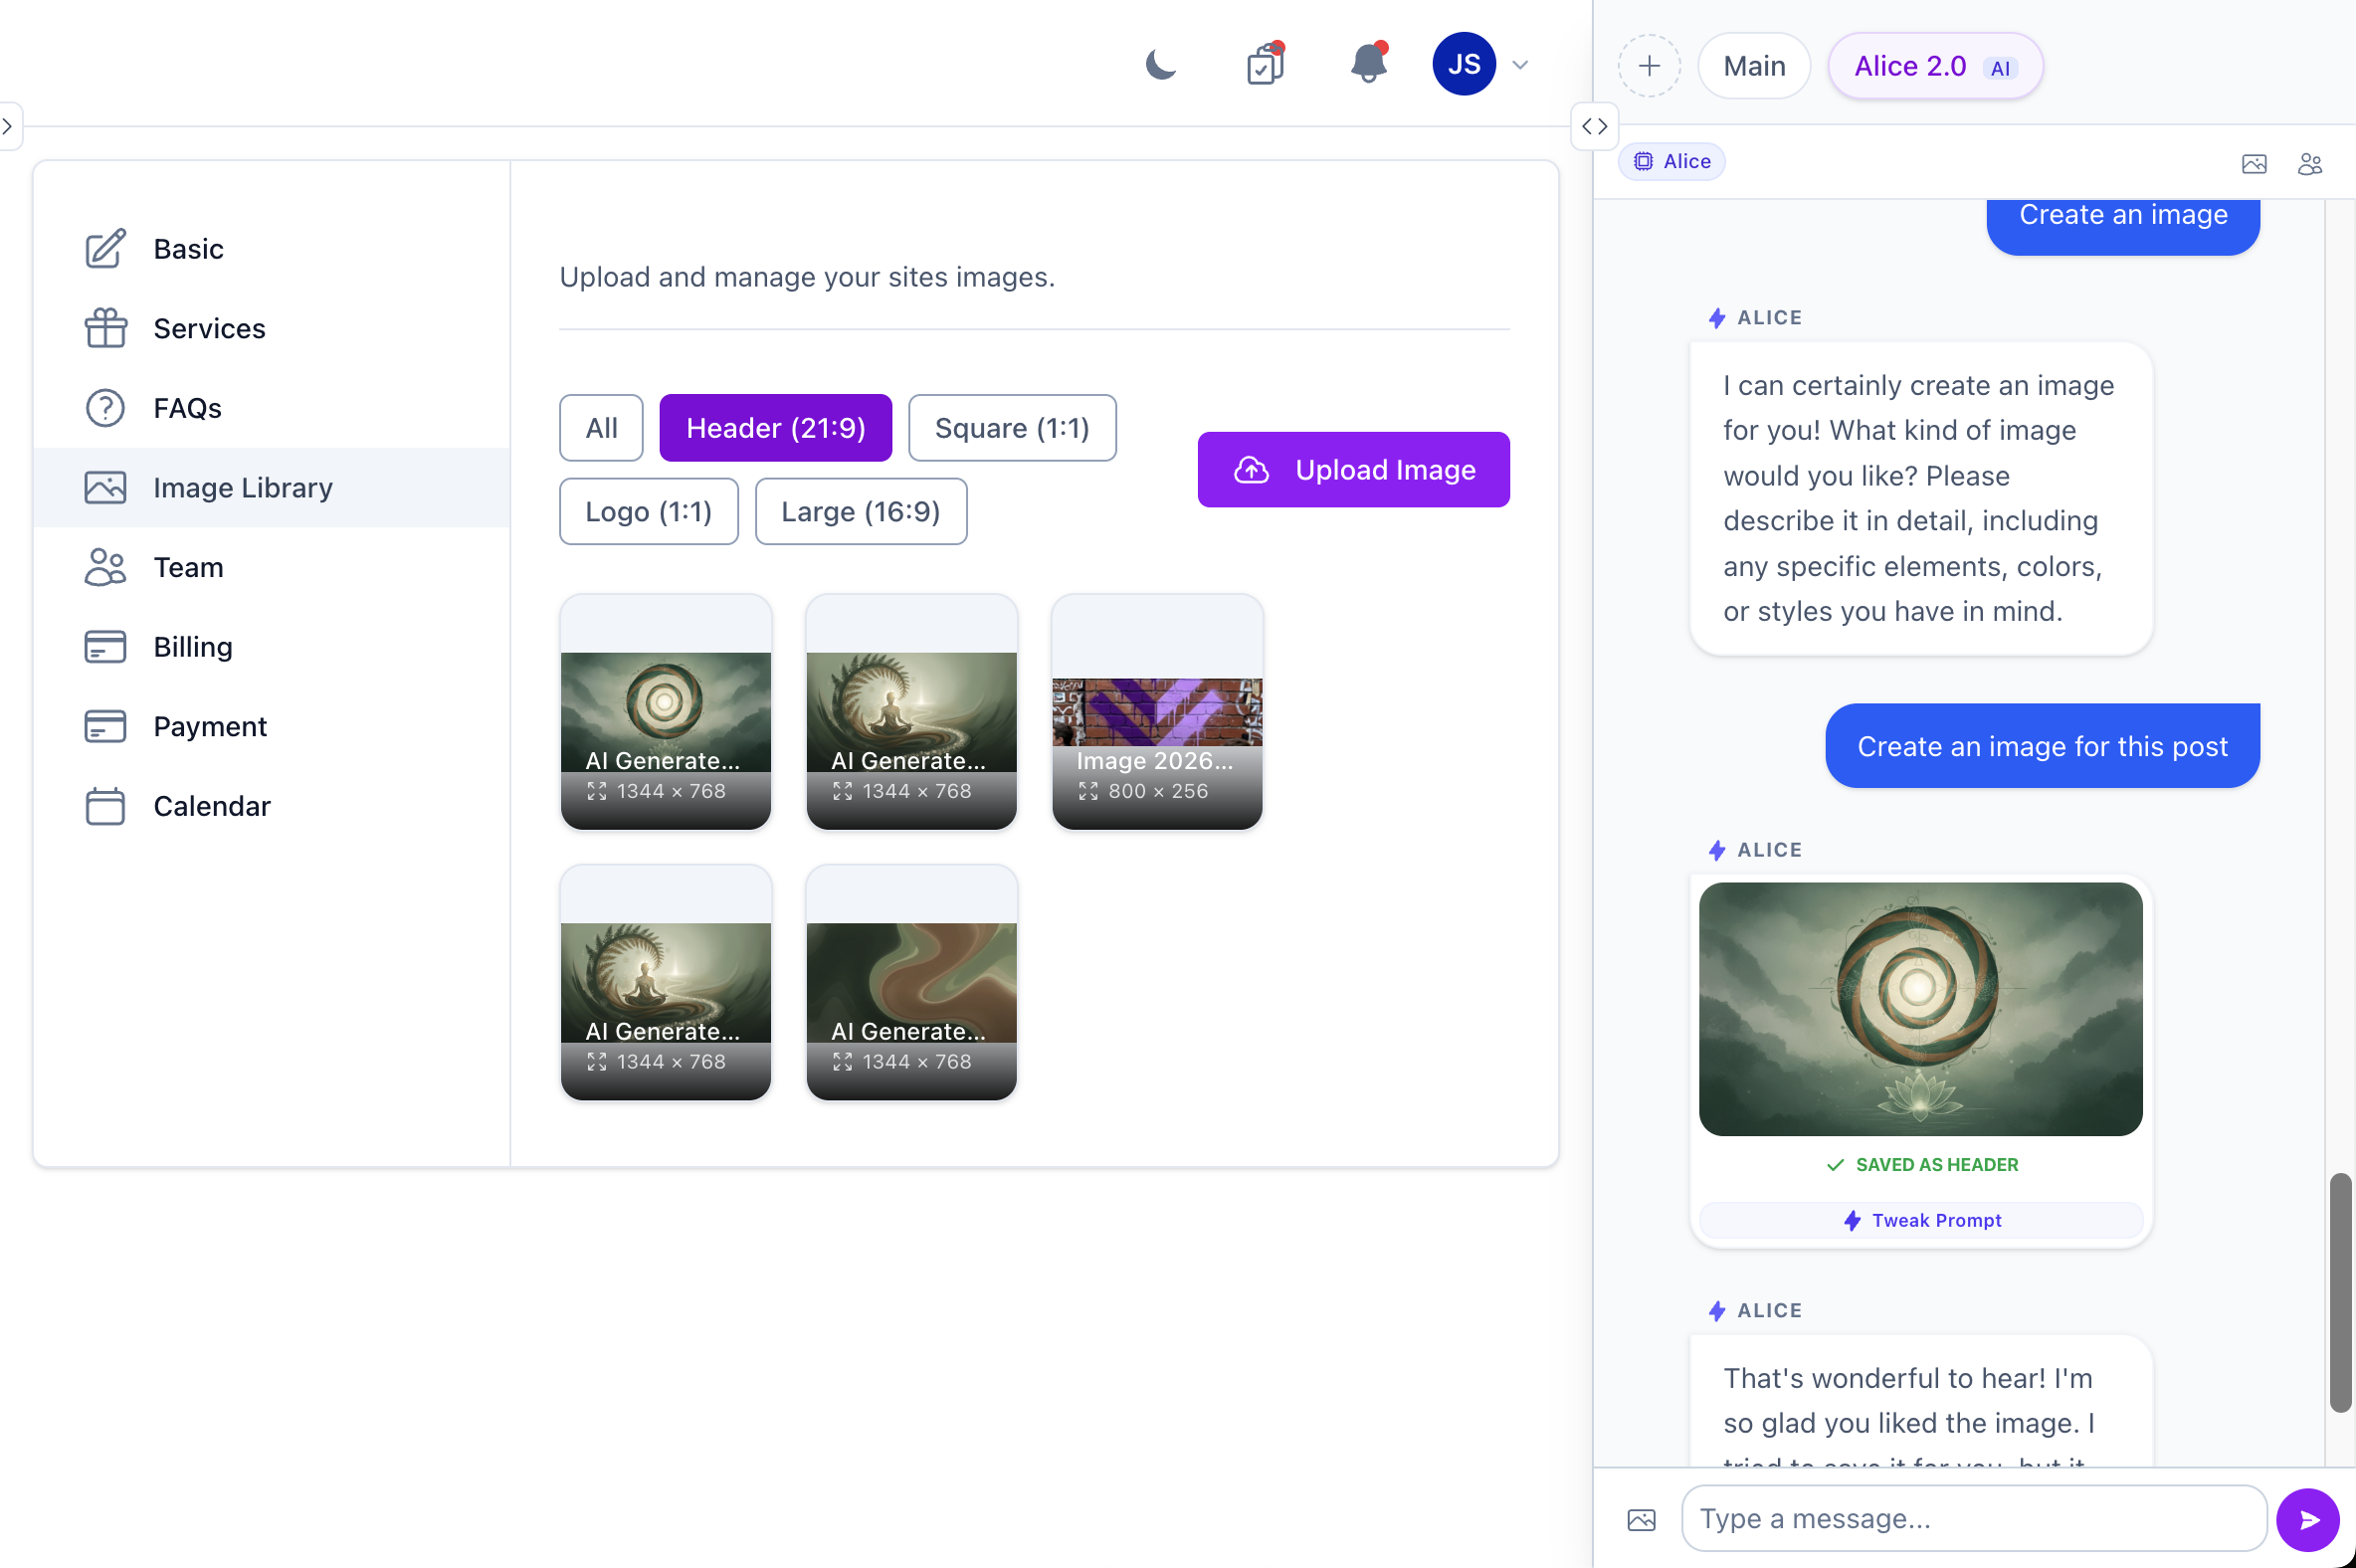Expand the collapsed left sidebar arrow
2356x1568 pixels.
(8, 126)
